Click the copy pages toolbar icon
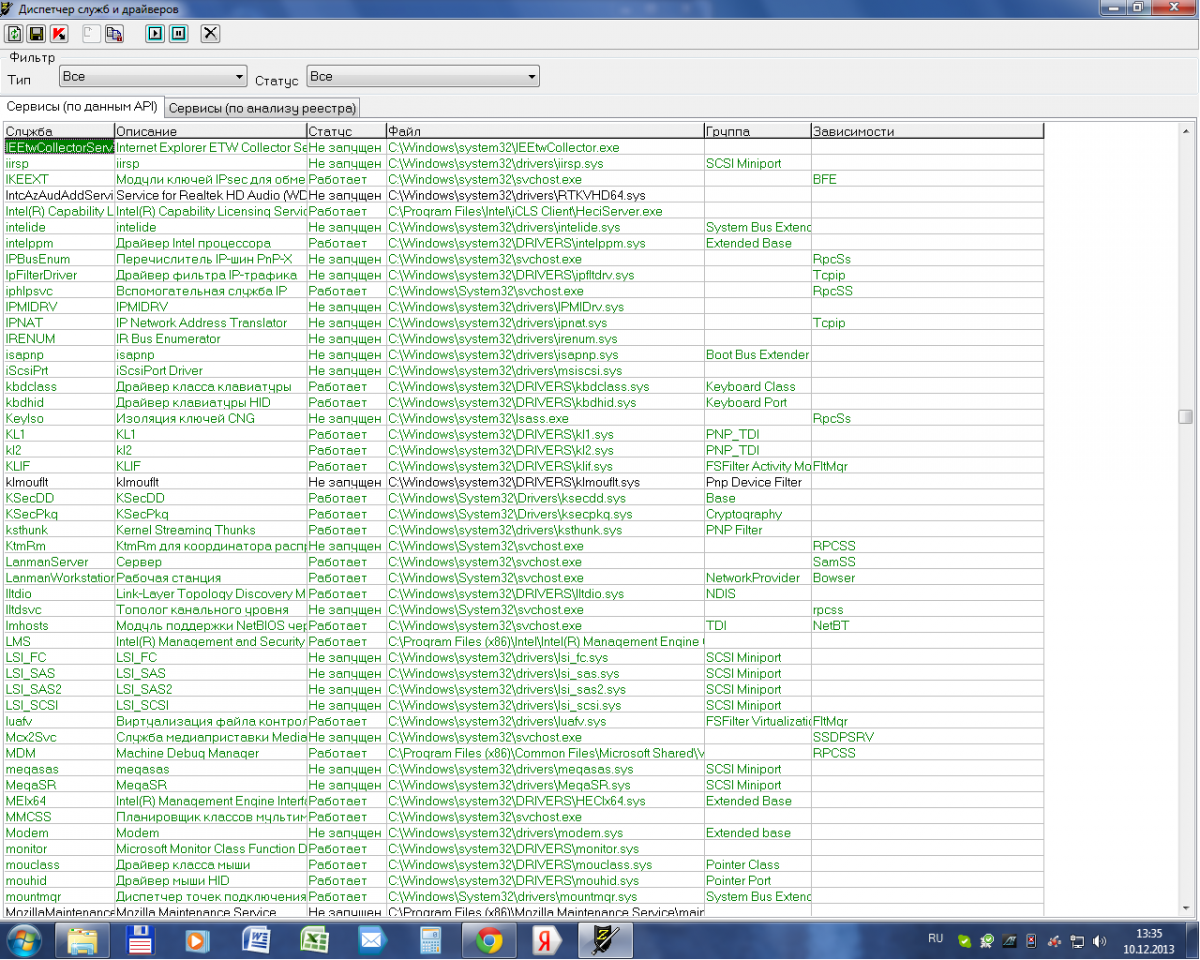The width and height of the screenshot is (1200, 960). tap(114, 34)
